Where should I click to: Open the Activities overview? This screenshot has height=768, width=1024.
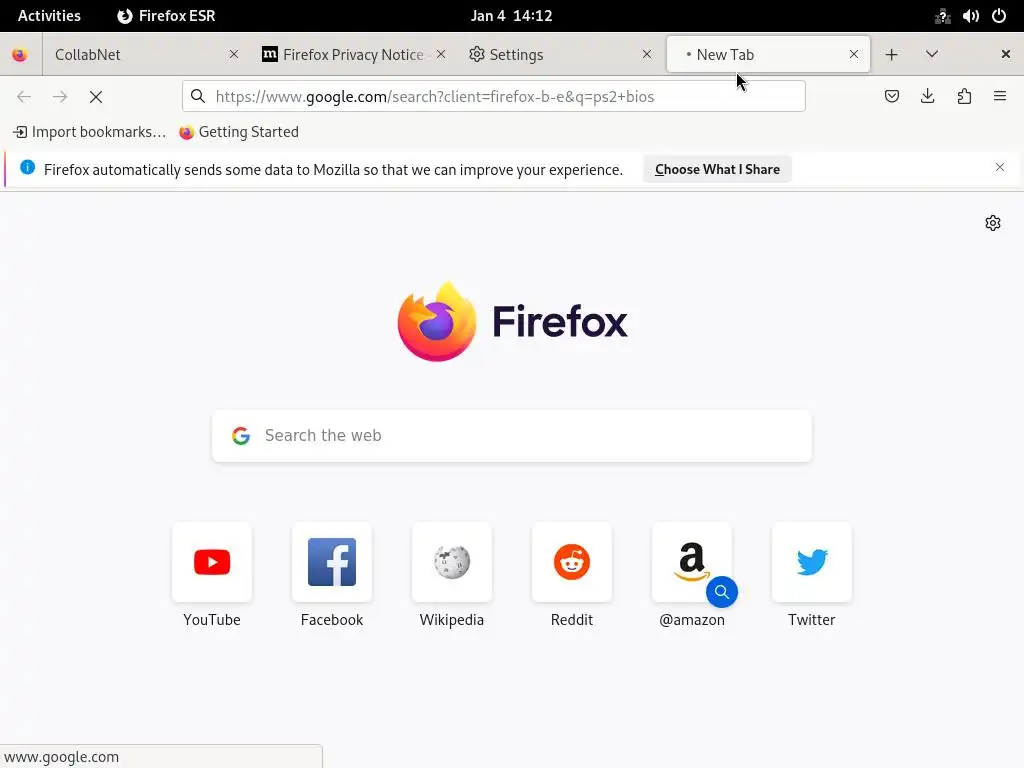coord(49,16)
